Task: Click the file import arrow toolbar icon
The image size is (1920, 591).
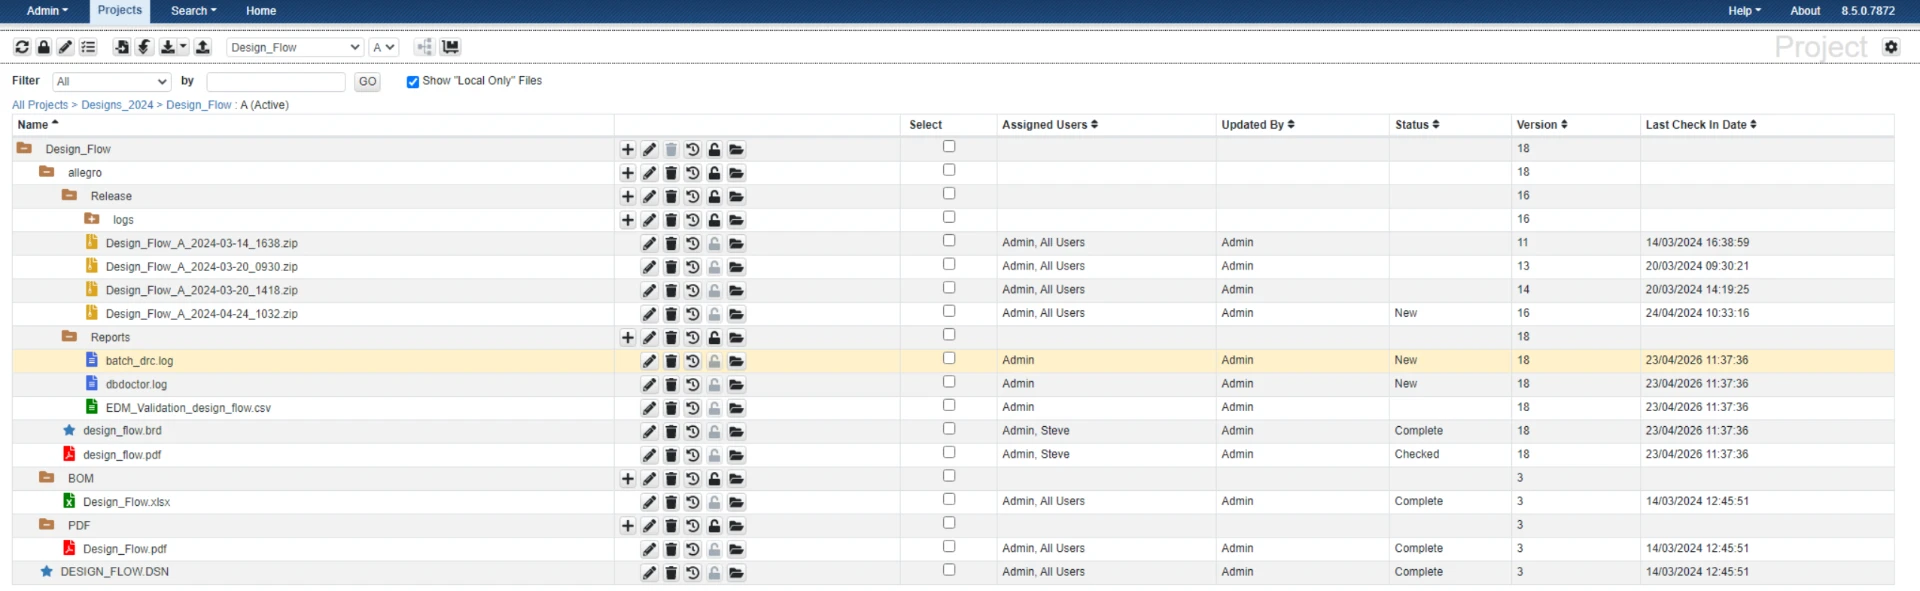Action: coord(122,47)
